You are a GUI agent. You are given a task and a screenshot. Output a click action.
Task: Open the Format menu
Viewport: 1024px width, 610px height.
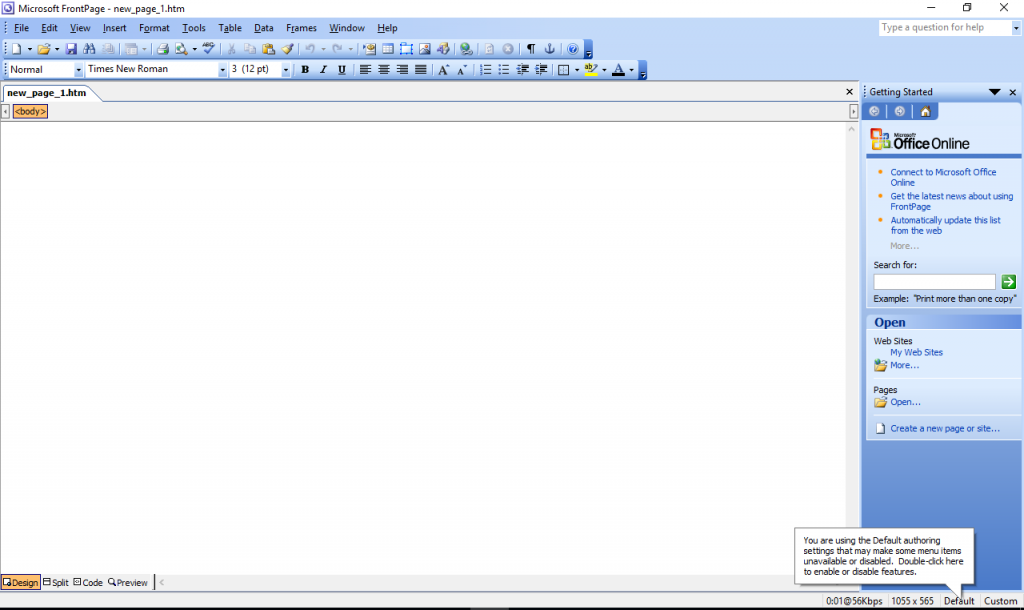(154, 28)
